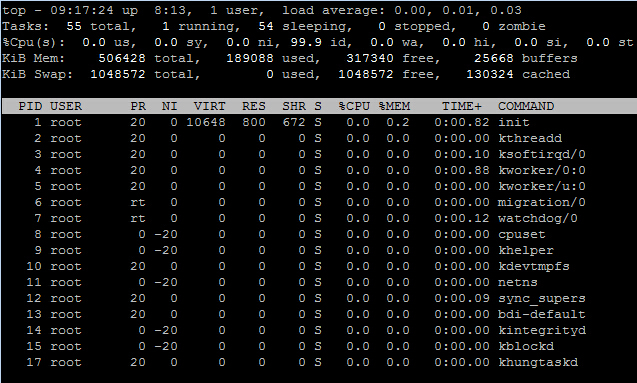Select the init process row

tap(318, 122)
